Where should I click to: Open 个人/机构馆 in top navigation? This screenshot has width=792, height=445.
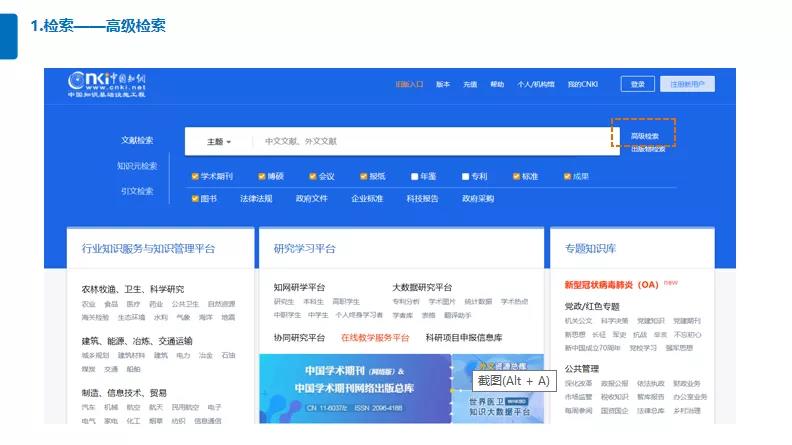pos(536,84)
